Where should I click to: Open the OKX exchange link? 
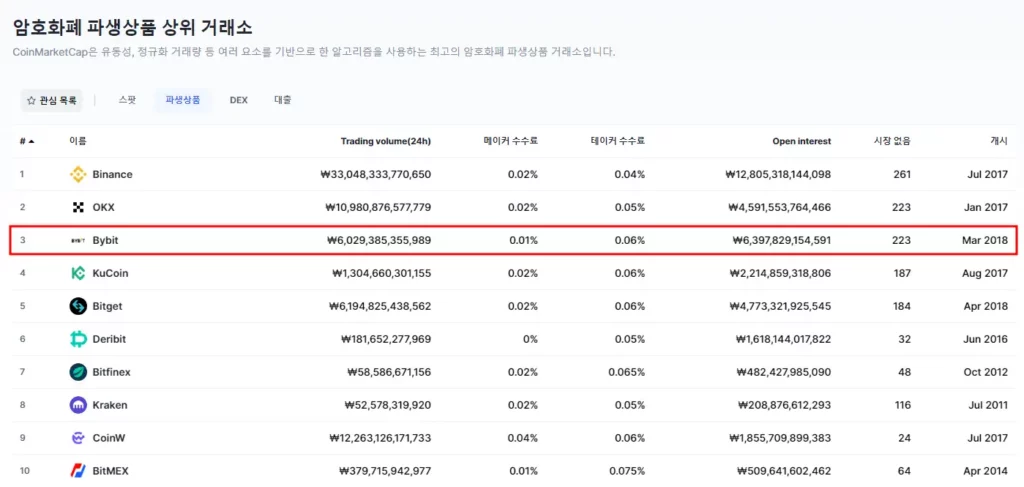point(104,208)
